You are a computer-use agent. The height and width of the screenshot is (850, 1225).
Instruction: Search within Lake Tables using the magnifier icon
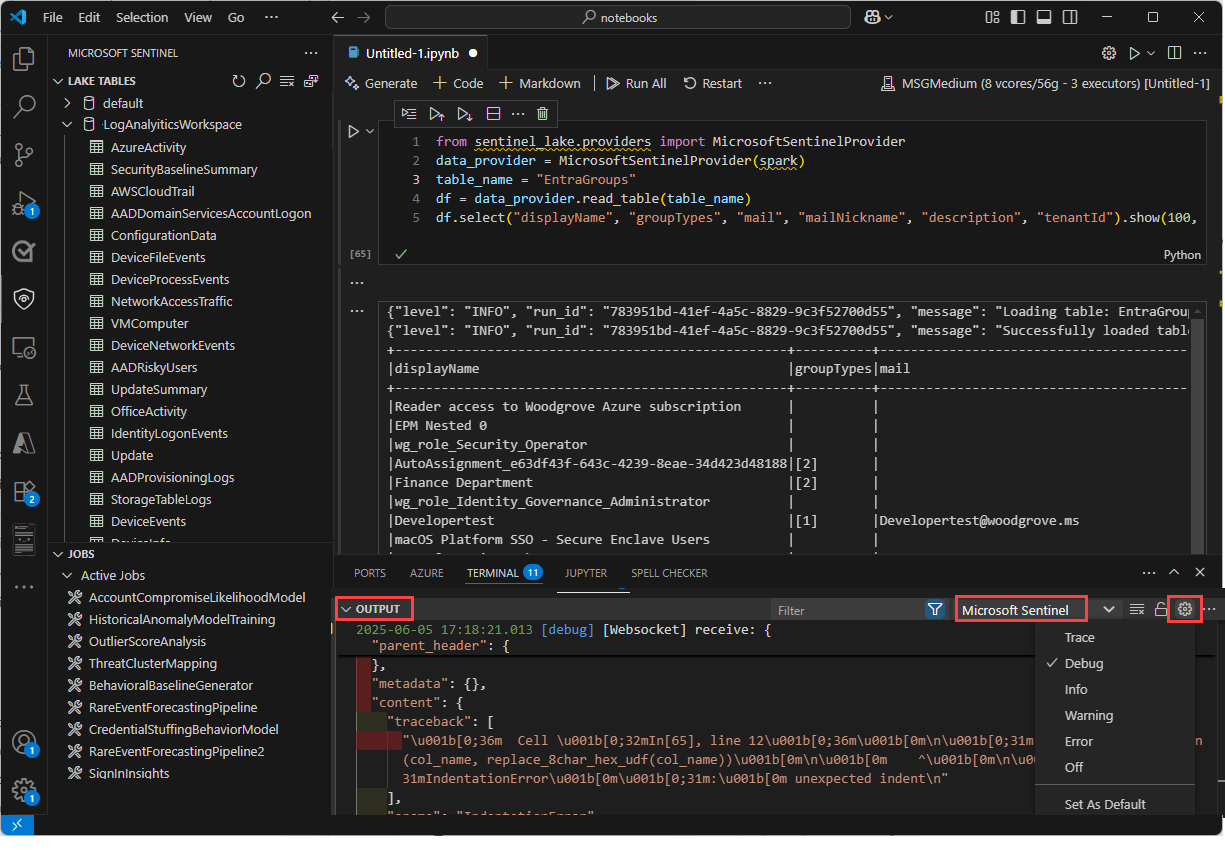[263, 81]
